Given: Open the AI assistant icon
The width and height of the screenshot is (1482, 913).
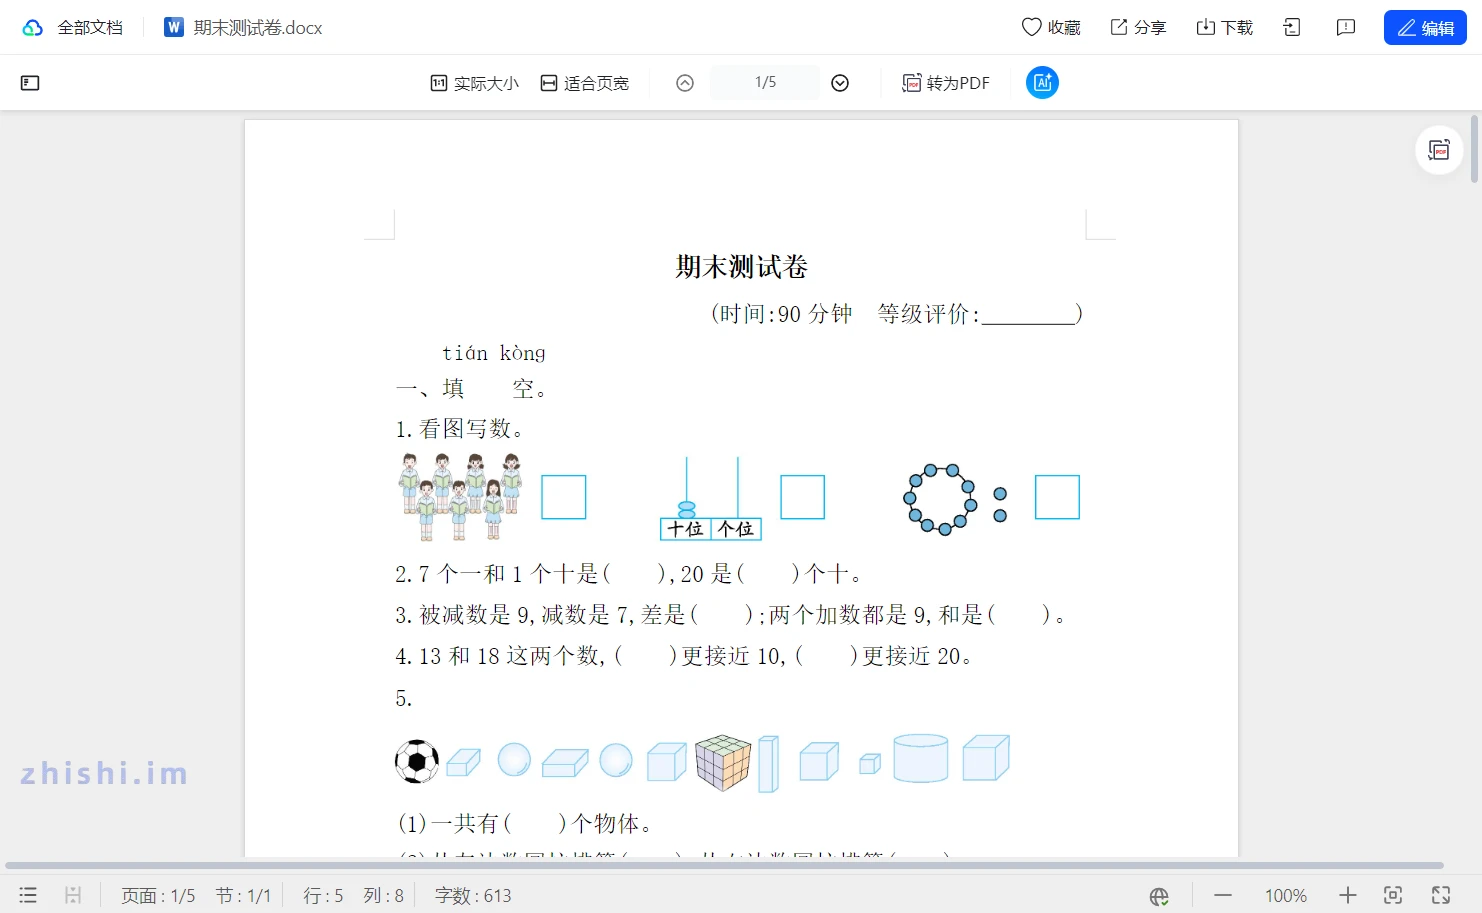Looking at the screenshot, I should pyautogui.click(x=1042, y=83).
